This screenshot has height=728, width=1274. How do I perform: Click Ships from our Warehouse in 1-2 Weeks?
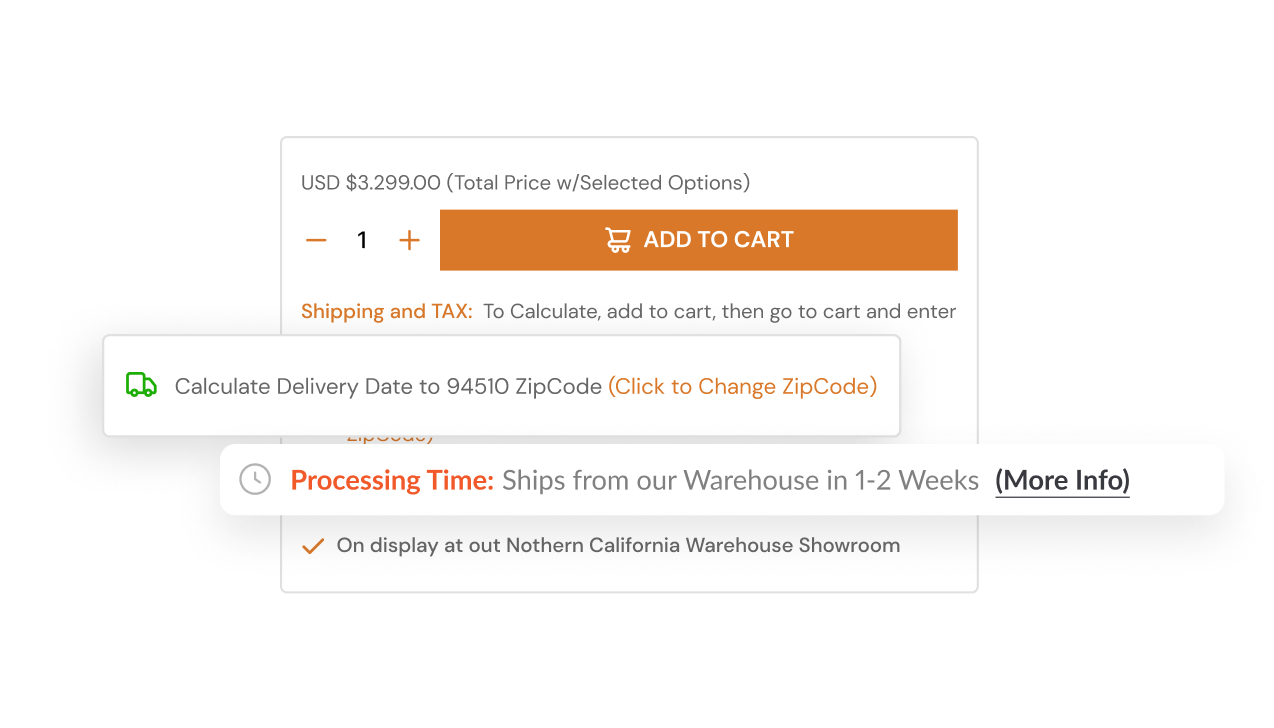tap(740, 481)
